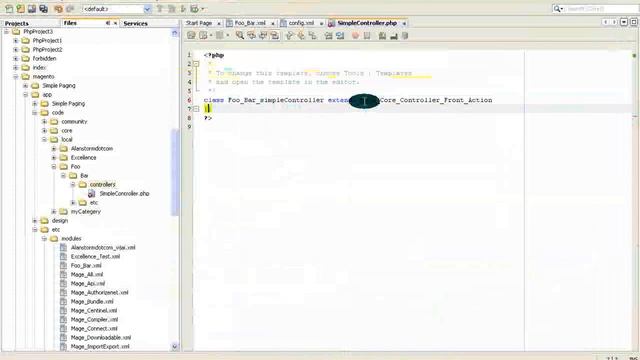The height and width of the screenshot is (360, 640).
Task: Show the opened documents list dropdown
Action: pos(624,22)
